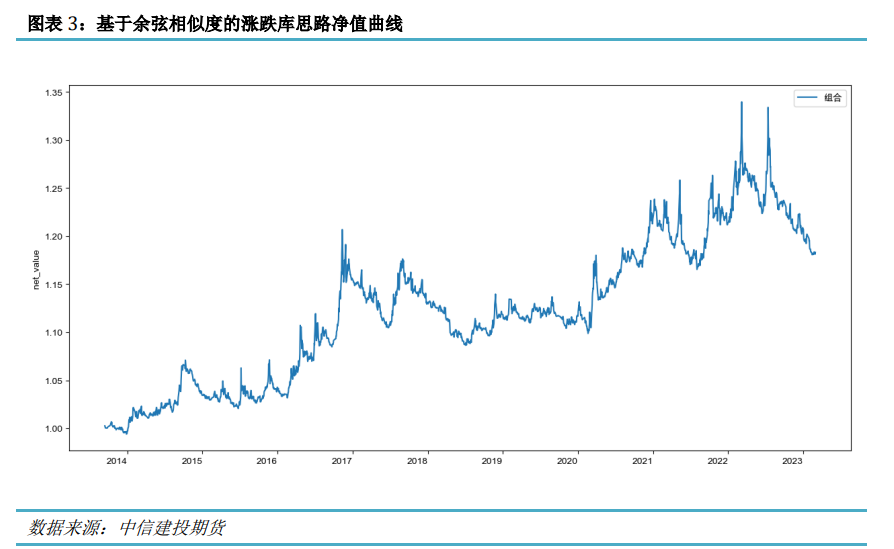894x549 pixels.
Task: Click x-axis label 2016
Action: pyautogui.click(x=266, y=461)
